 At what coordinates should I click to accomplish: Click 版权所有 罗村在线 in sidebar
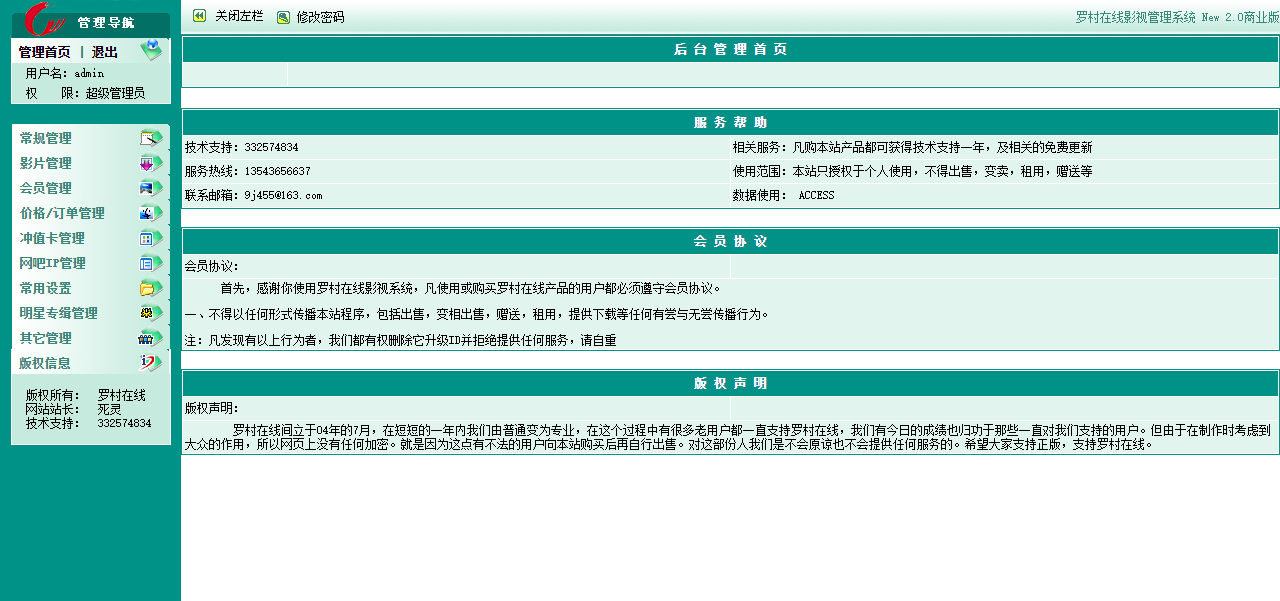point(86,395)
